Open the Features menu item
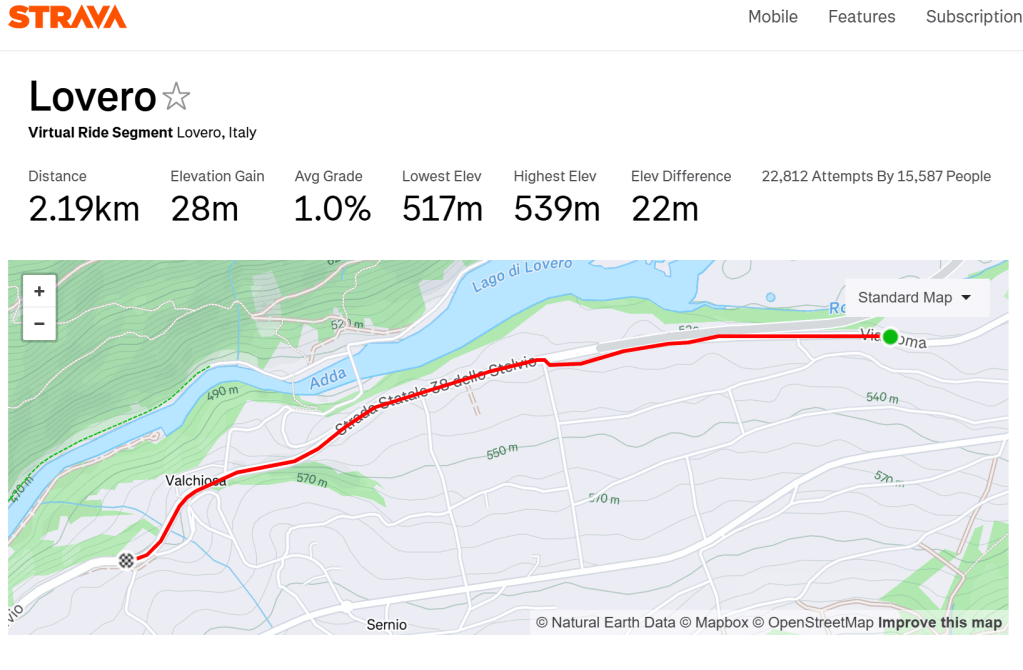This screenshot has width=1023, height=670. click(x=861, y=17)
